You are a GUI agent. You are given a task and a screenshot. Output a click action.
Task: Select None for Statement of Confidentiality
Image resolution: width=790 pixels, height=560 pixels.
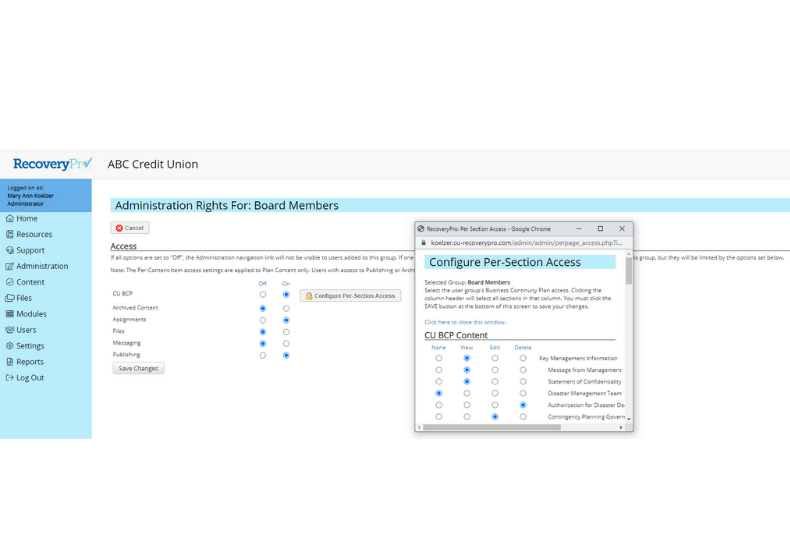pyautogui.click(x=439, y=382)
